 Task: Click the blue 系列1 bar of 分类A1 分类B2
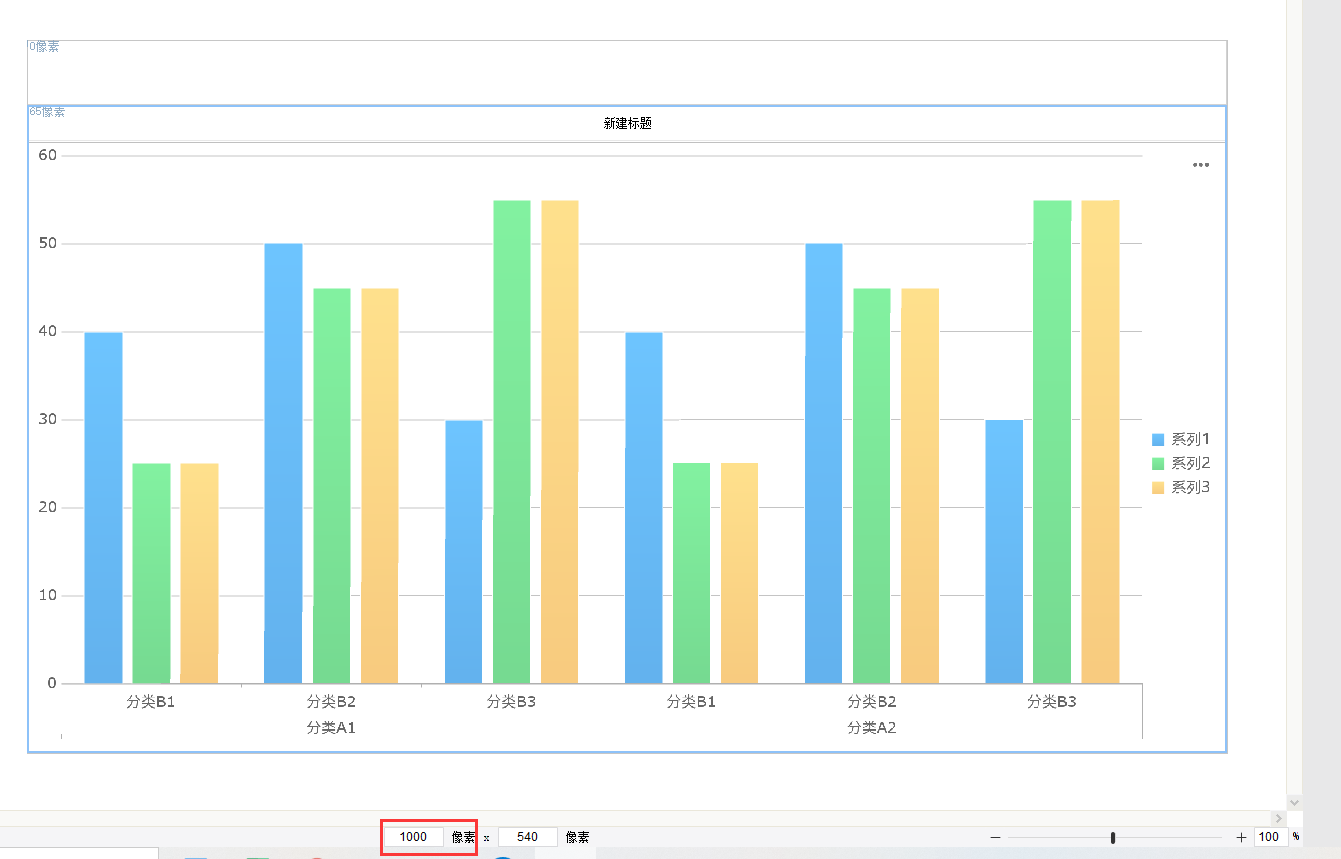(x=283, y=464)
